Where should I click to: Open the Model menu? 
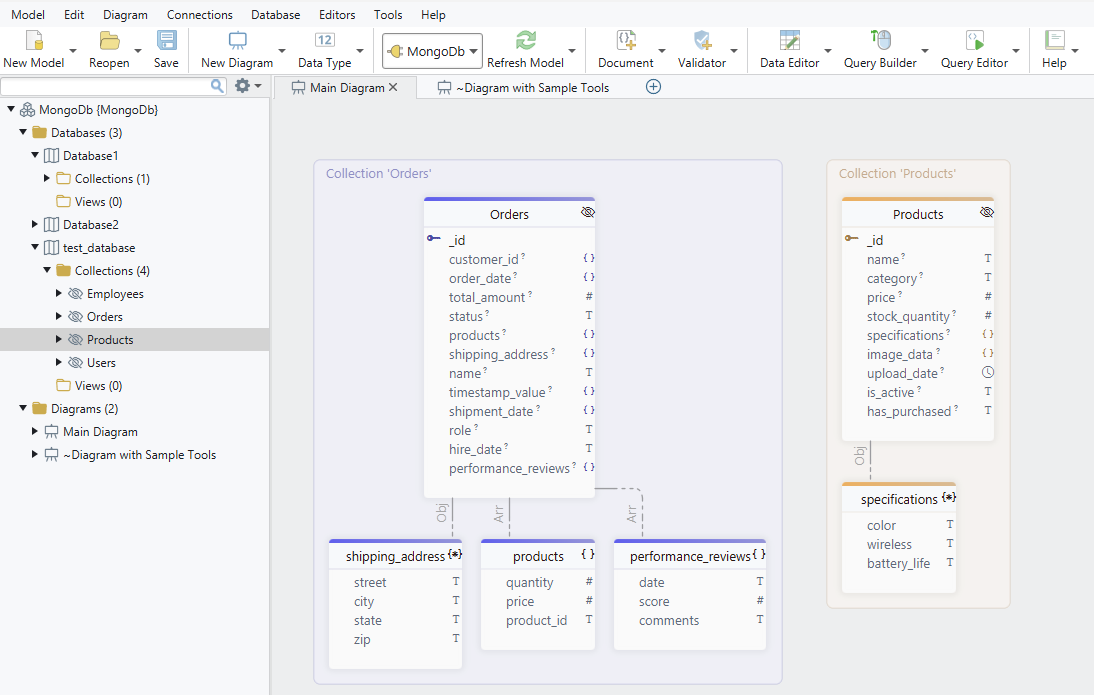(28, 15)
